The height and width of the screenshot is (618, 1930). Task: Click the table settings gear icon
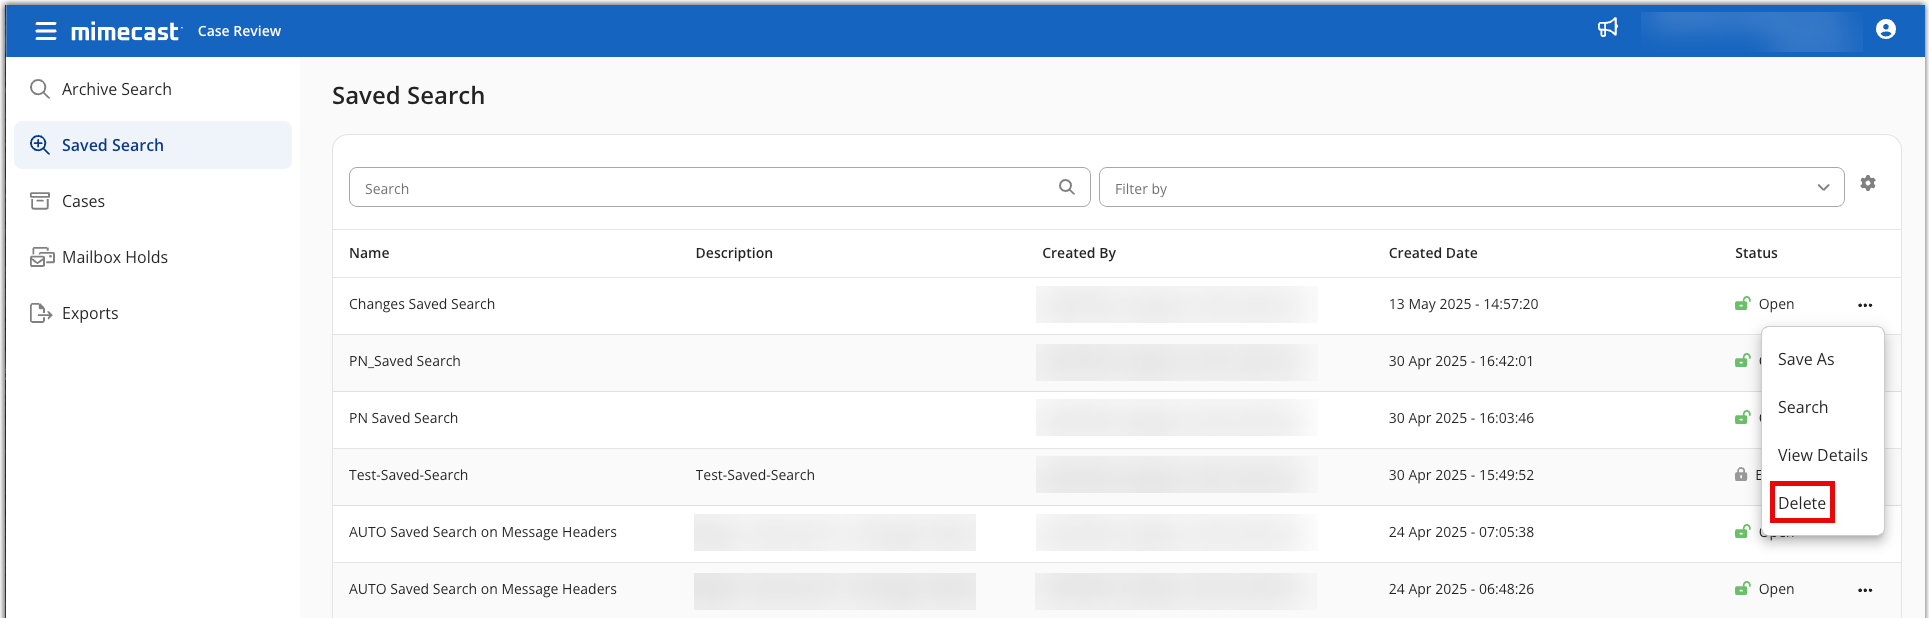click(x=1867, y=184)
